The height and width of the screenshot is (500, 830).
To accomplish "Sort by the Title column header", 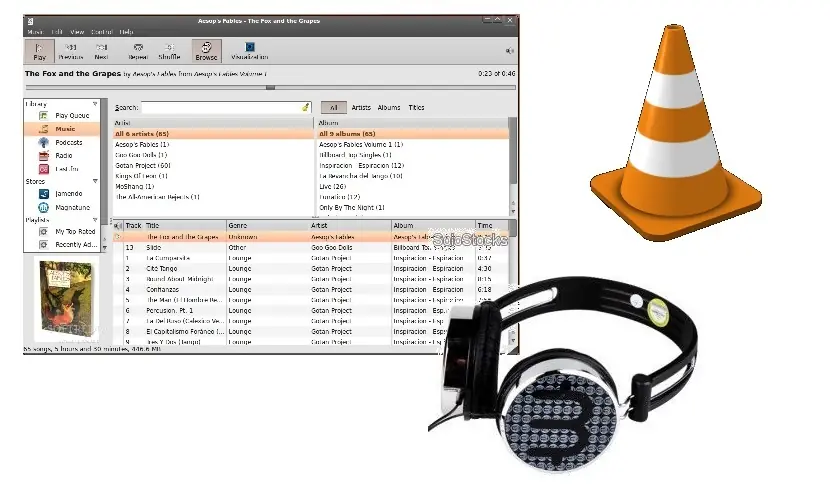I will pos(185,225).
